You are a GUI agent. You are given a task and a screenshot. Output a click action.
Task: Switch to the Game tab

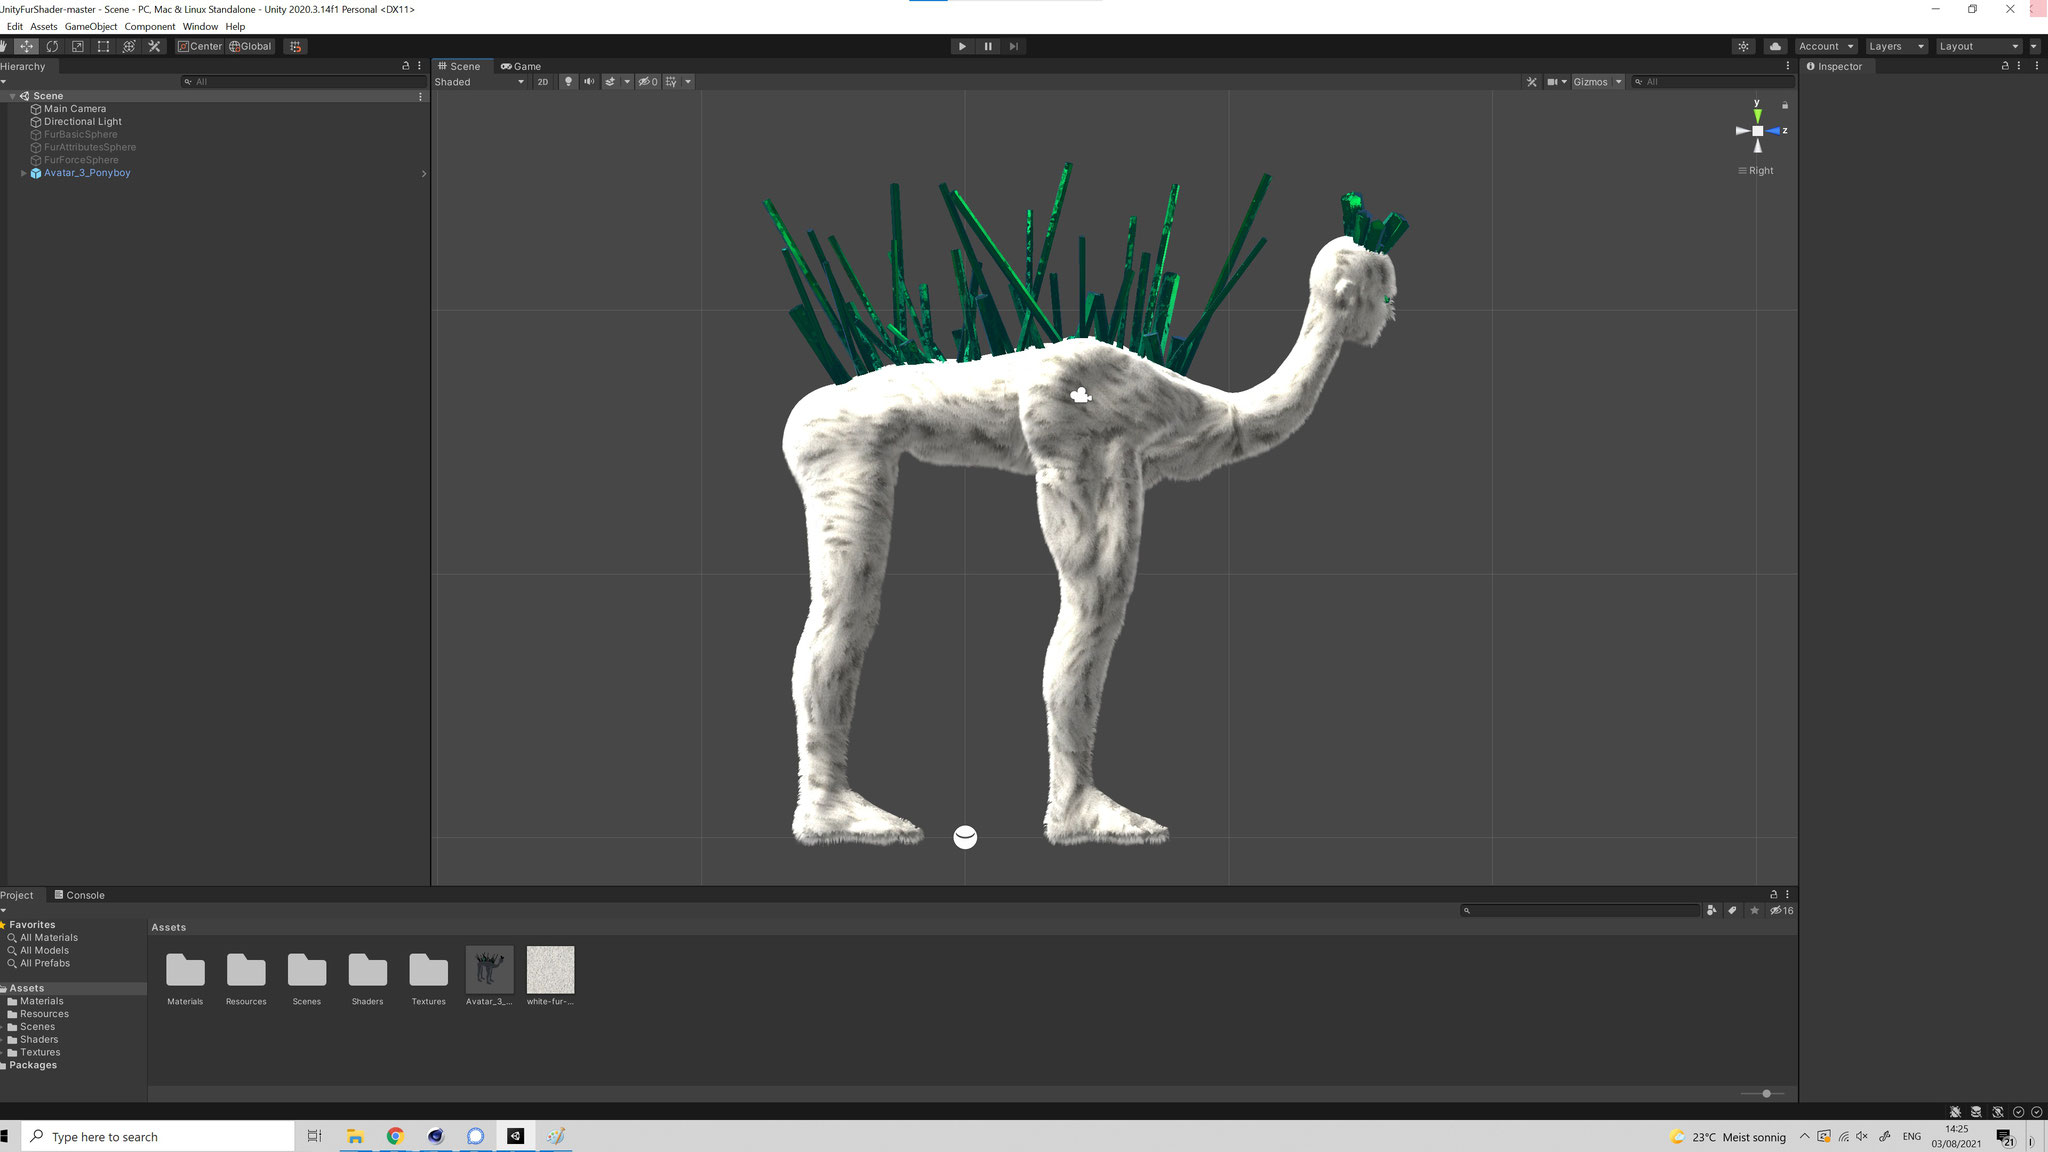click(x=521, y=66)
